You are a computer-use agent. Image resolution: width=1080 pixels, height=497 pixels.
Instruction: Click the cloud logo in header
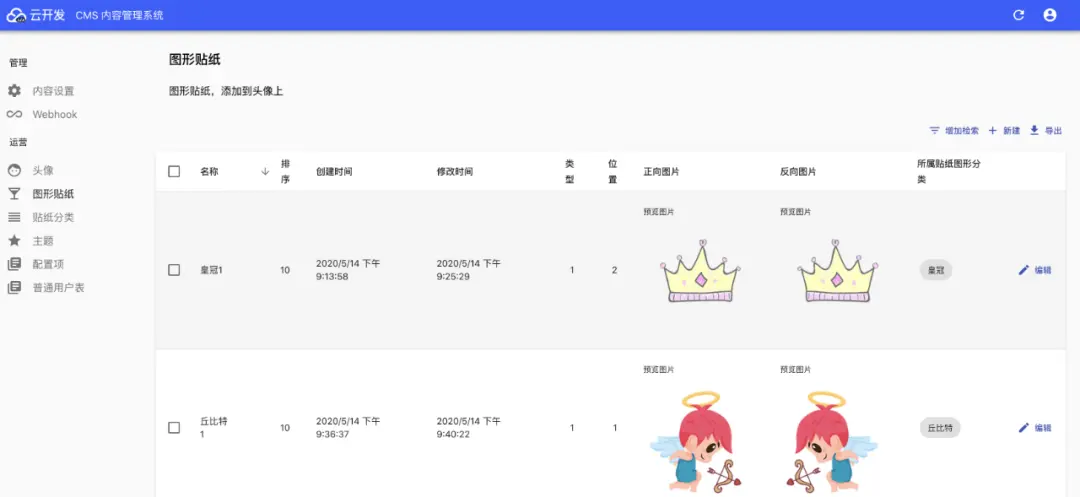[16, 15]
